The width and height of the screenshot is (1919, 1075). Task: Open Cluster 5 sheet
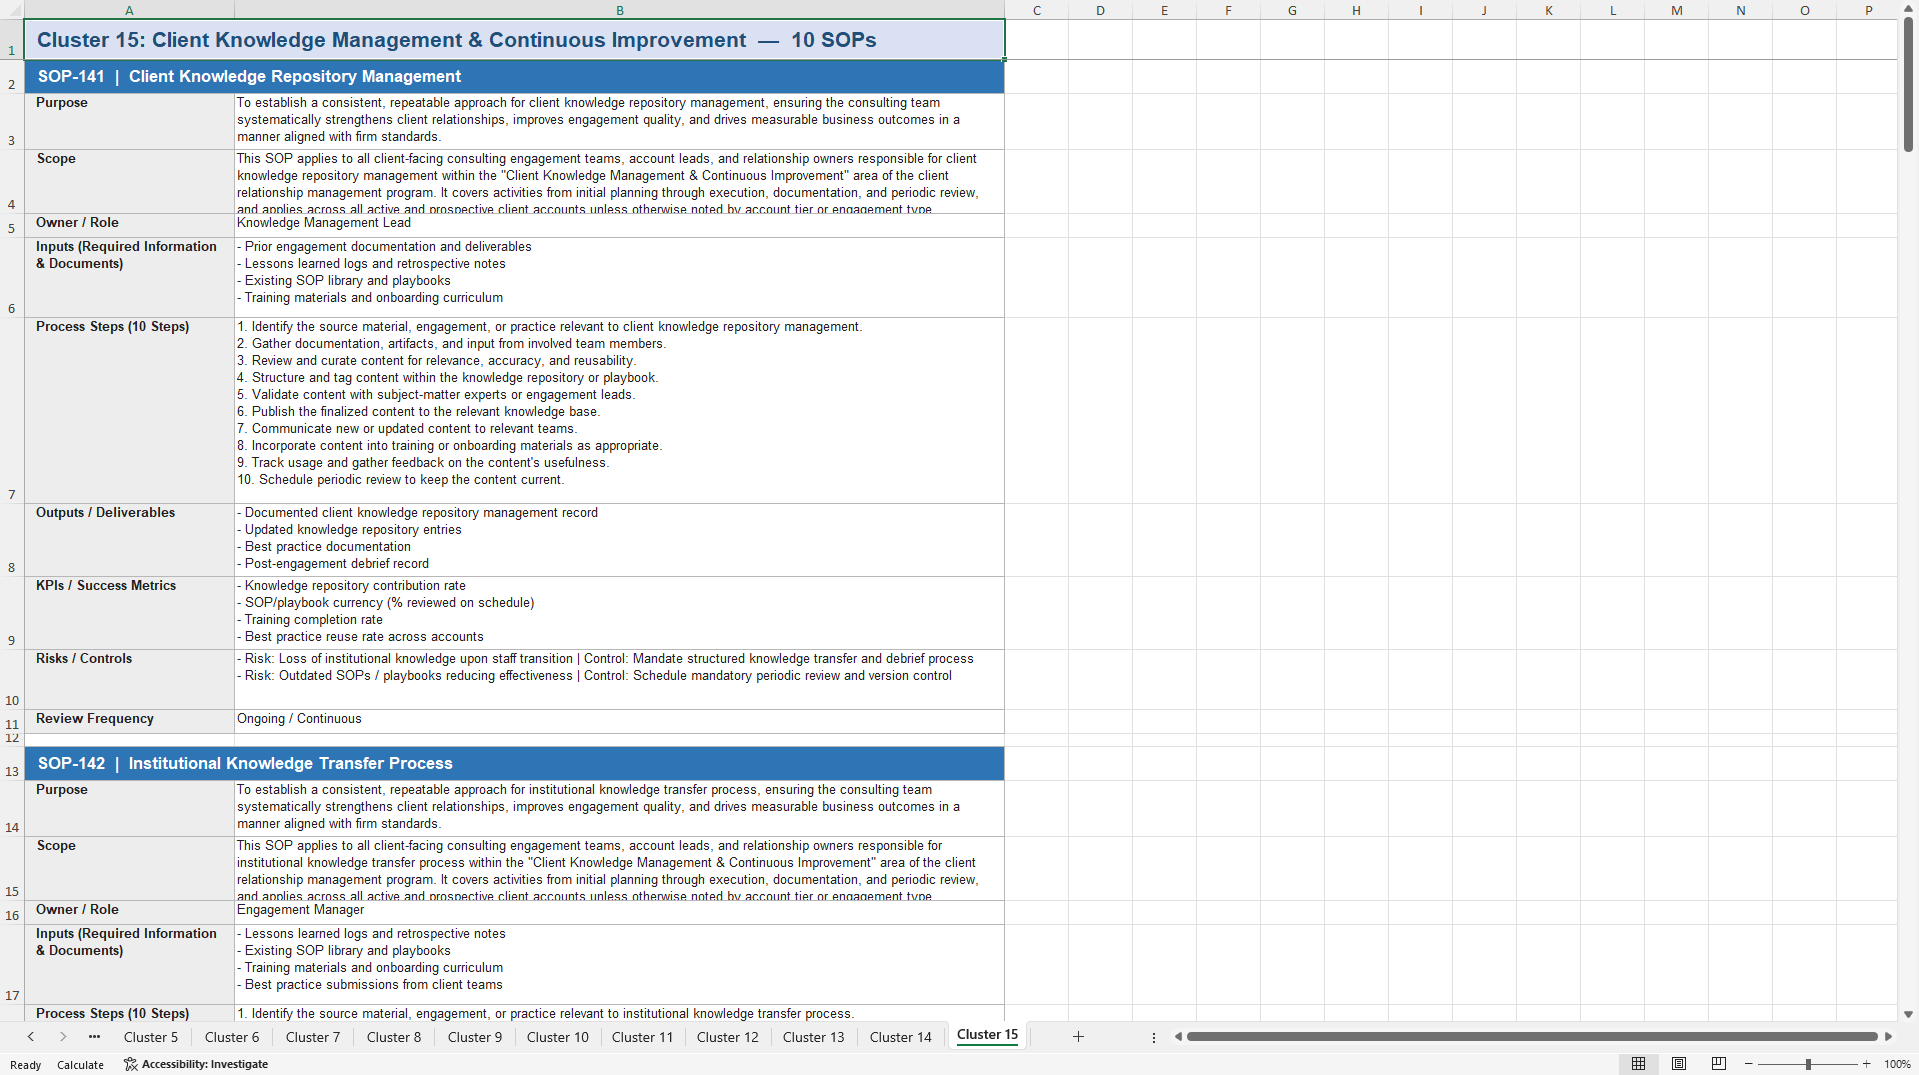[151, 1037]
